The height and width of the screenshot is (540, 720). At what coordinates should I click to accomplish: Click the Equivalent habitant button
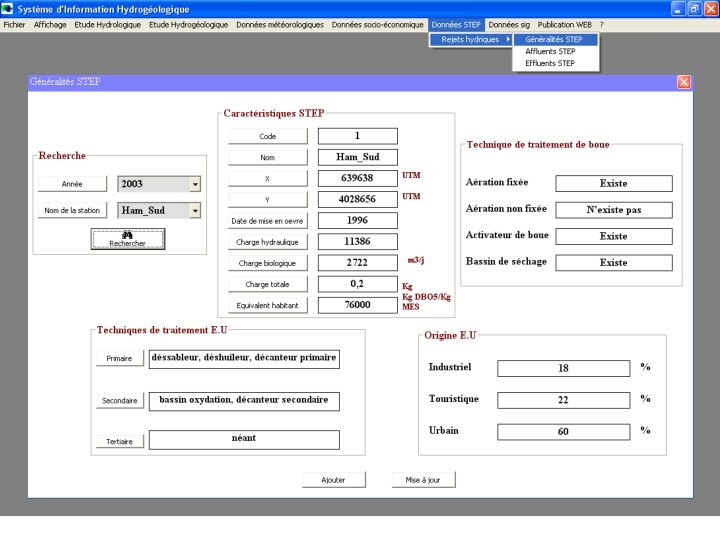(268, 305)
